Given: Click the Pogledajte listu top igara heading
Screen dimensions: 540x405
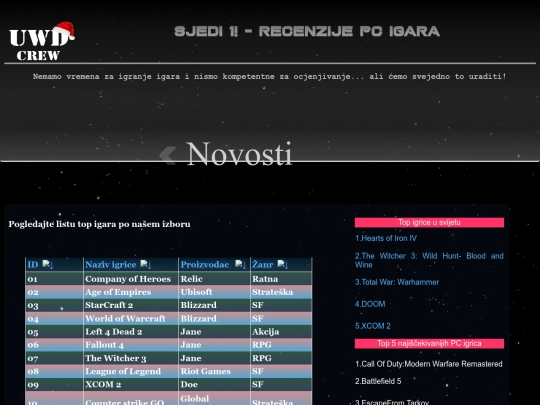Looking at the screenshot, I should coord(99,224).
